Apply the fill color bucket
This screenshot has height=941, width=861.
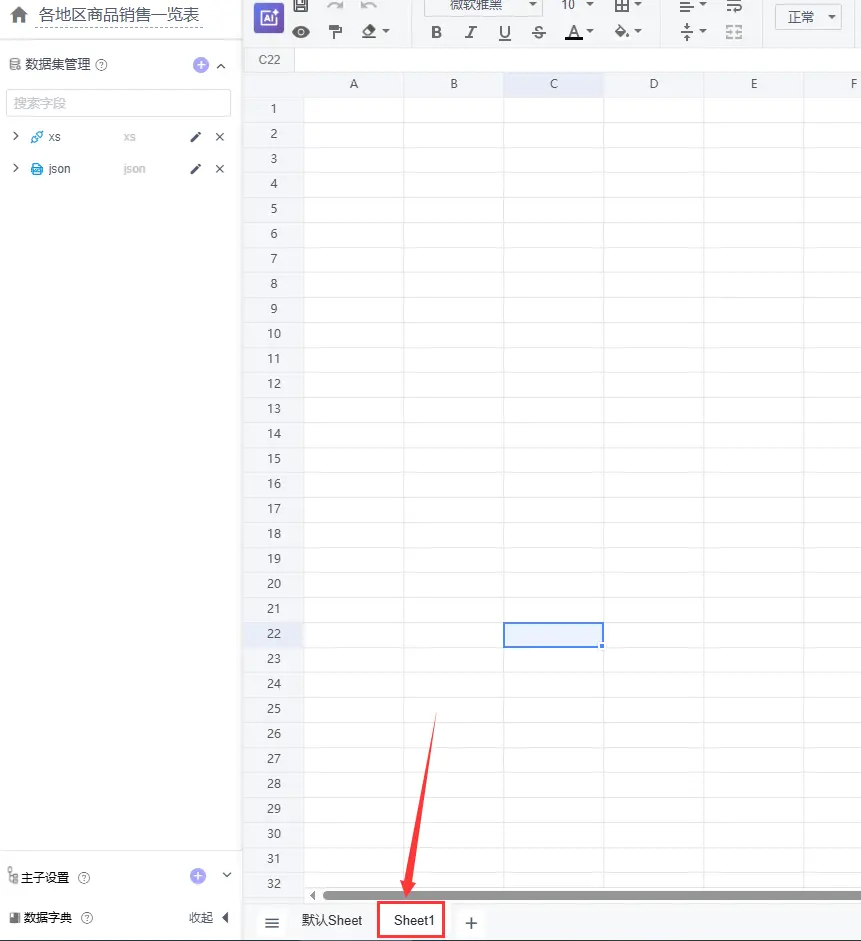pos(622,31)
